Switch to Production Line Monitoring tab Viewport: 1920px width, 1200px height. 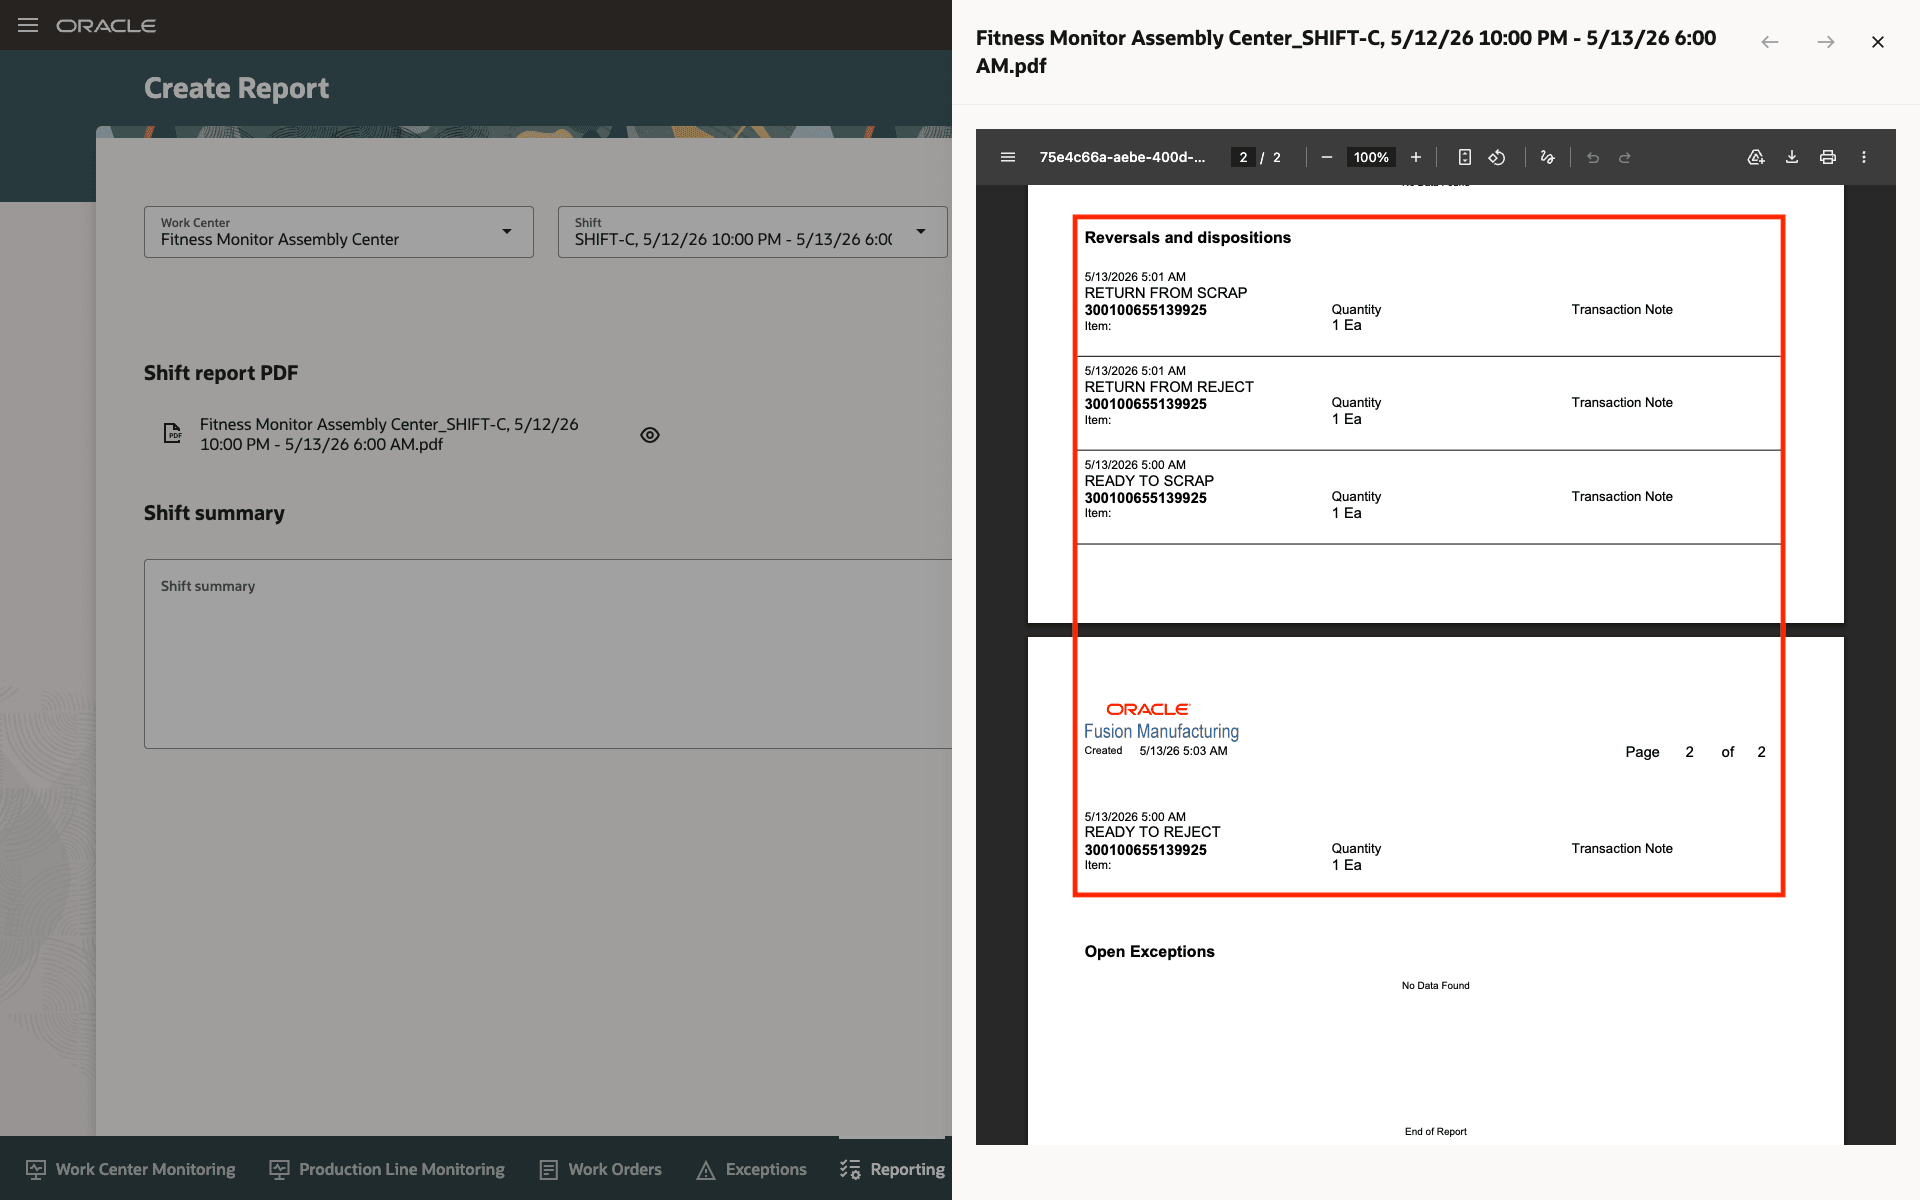(x=387, y=1169)
